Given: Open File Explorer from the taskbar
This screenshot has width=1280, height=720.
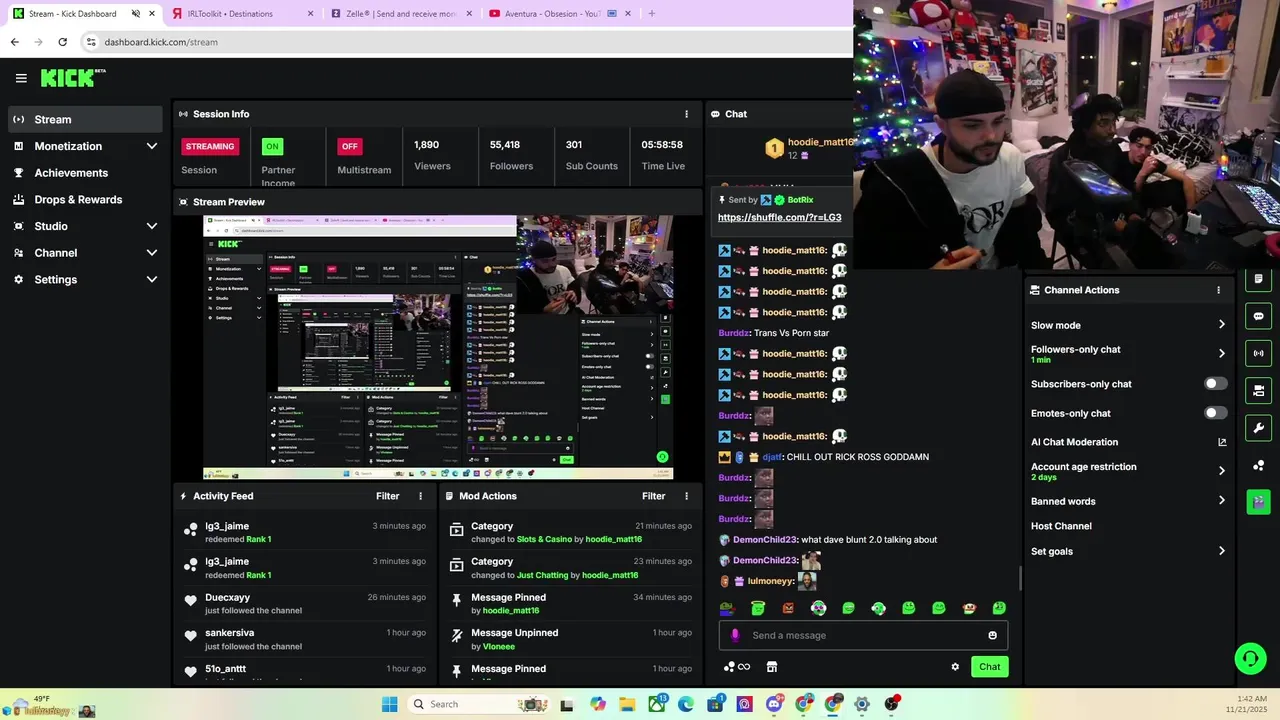Looking at the screenshot, I should click(627, 704).
